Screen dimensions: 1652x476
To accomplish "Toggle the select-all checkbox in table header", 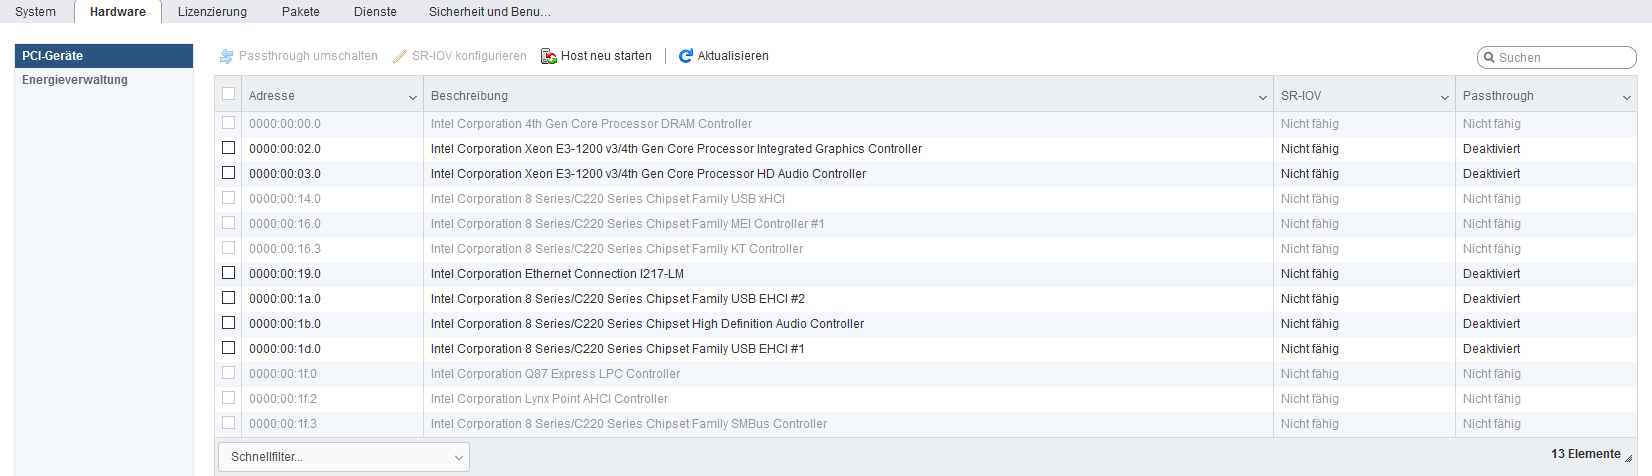I will coord(229,94).
